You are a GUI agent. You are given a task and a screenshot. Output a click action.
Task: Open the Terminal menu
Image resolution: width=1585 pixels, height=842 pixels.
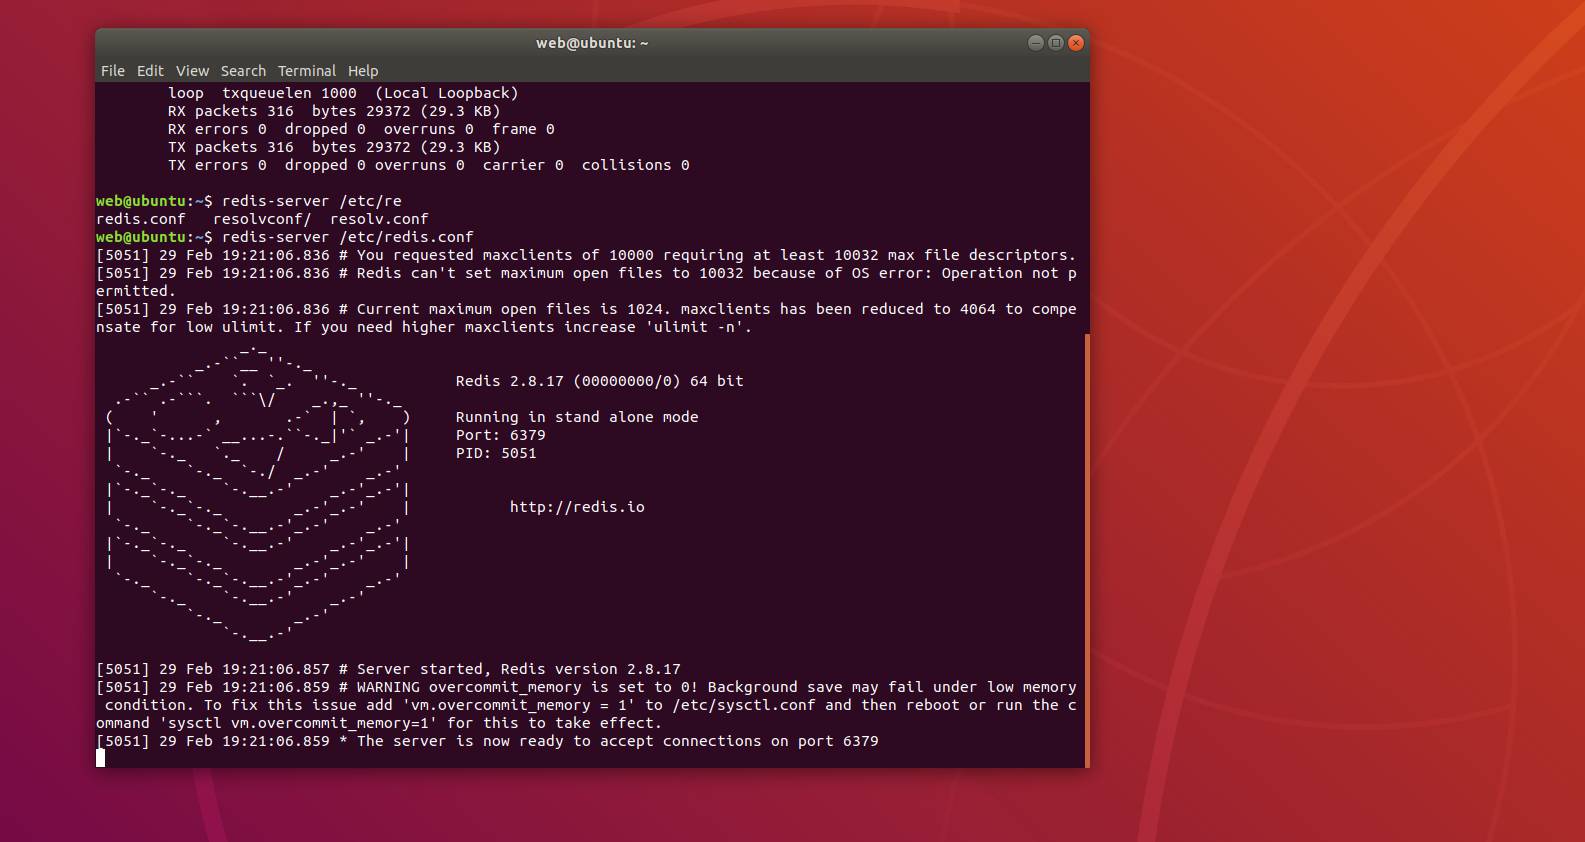[x=307, y=71]
